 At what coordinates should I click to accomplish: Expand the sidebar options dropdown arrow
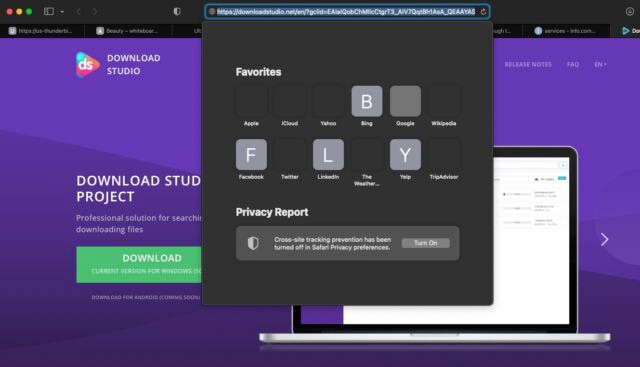[x=62, y=12]
